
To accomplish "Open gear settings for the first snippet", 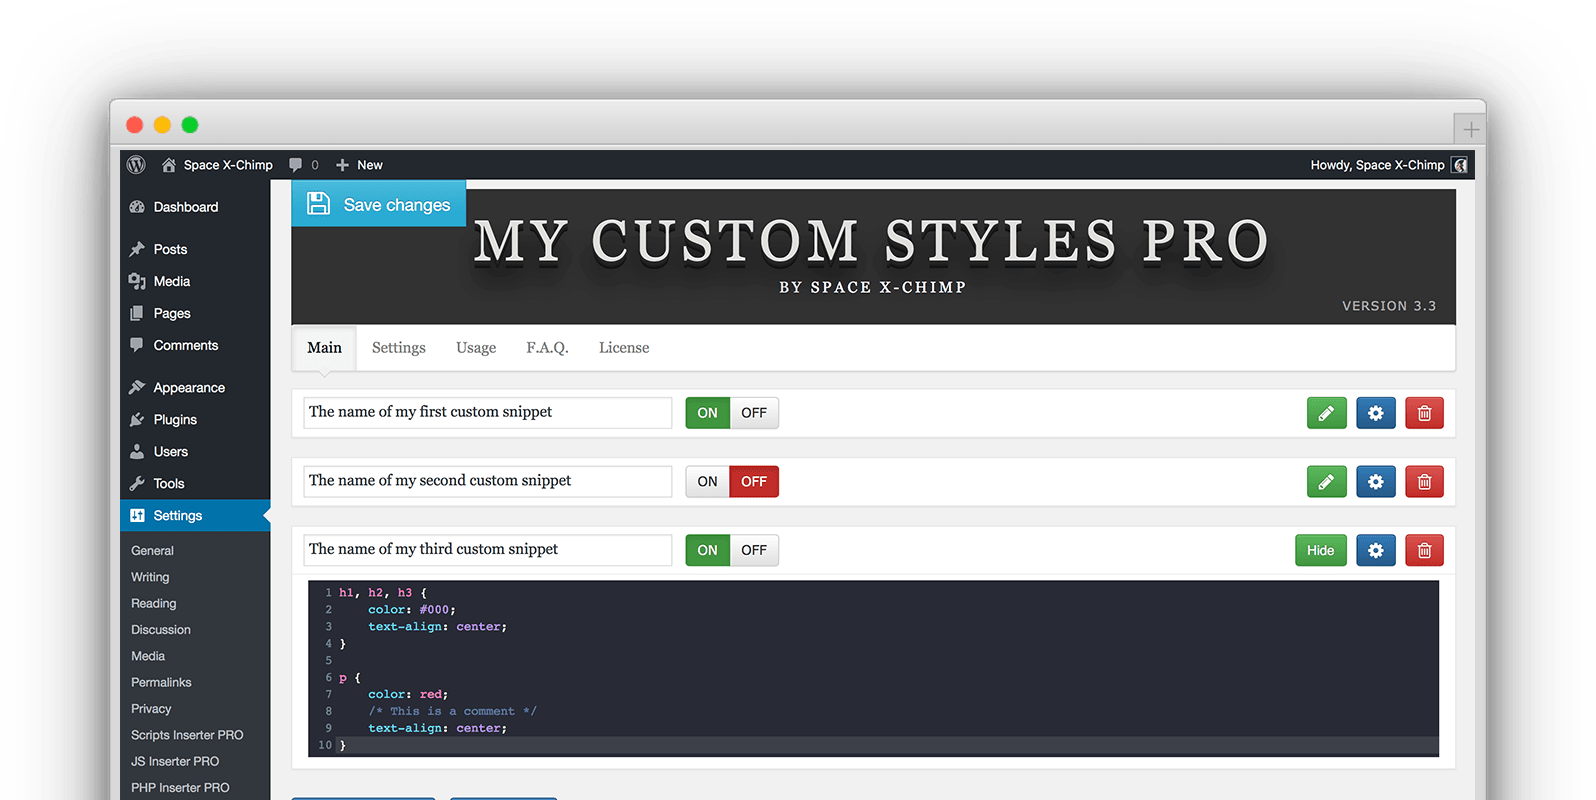I will (x=1375, y=413).
